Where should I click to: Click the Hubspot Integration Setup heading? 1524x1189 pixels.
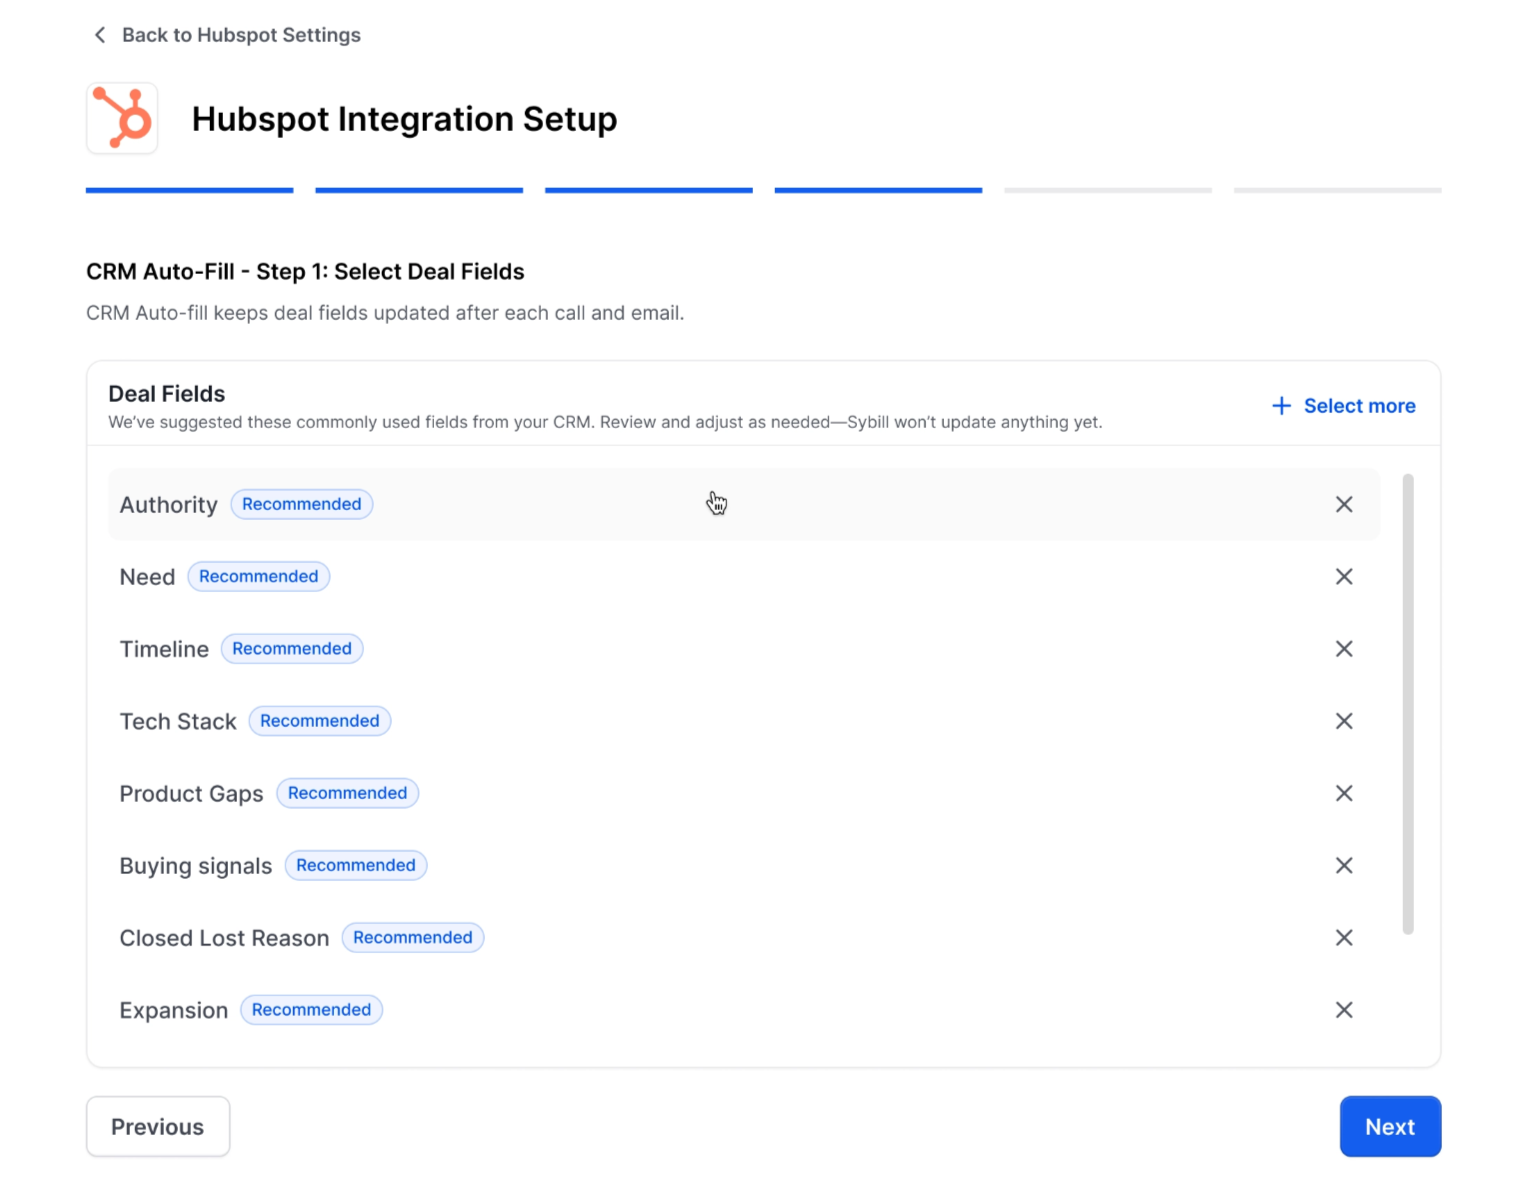404,119
